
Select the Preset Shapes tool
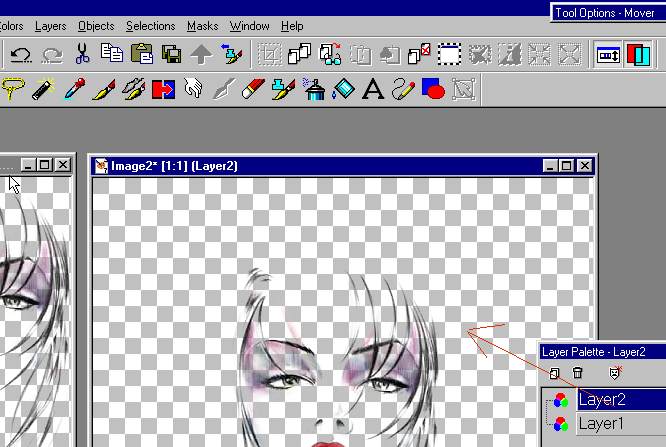coord(433,88)
